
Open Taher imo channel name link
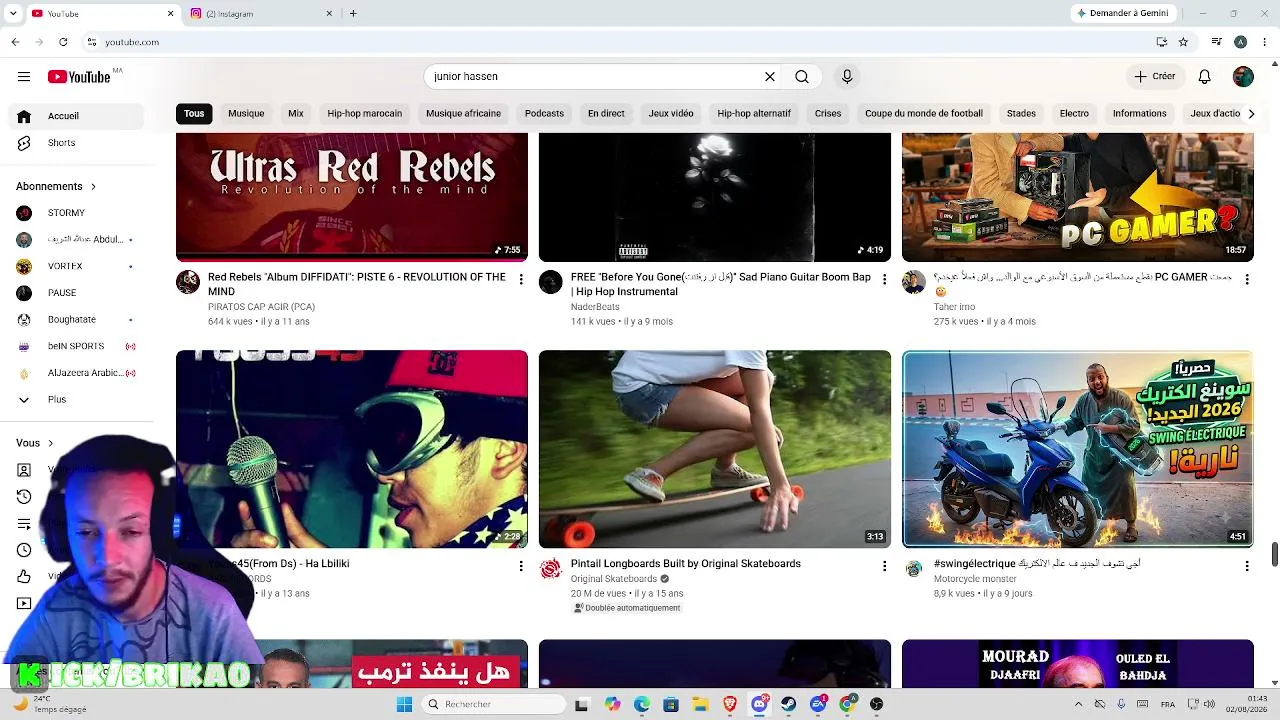(x=954, y=307)
